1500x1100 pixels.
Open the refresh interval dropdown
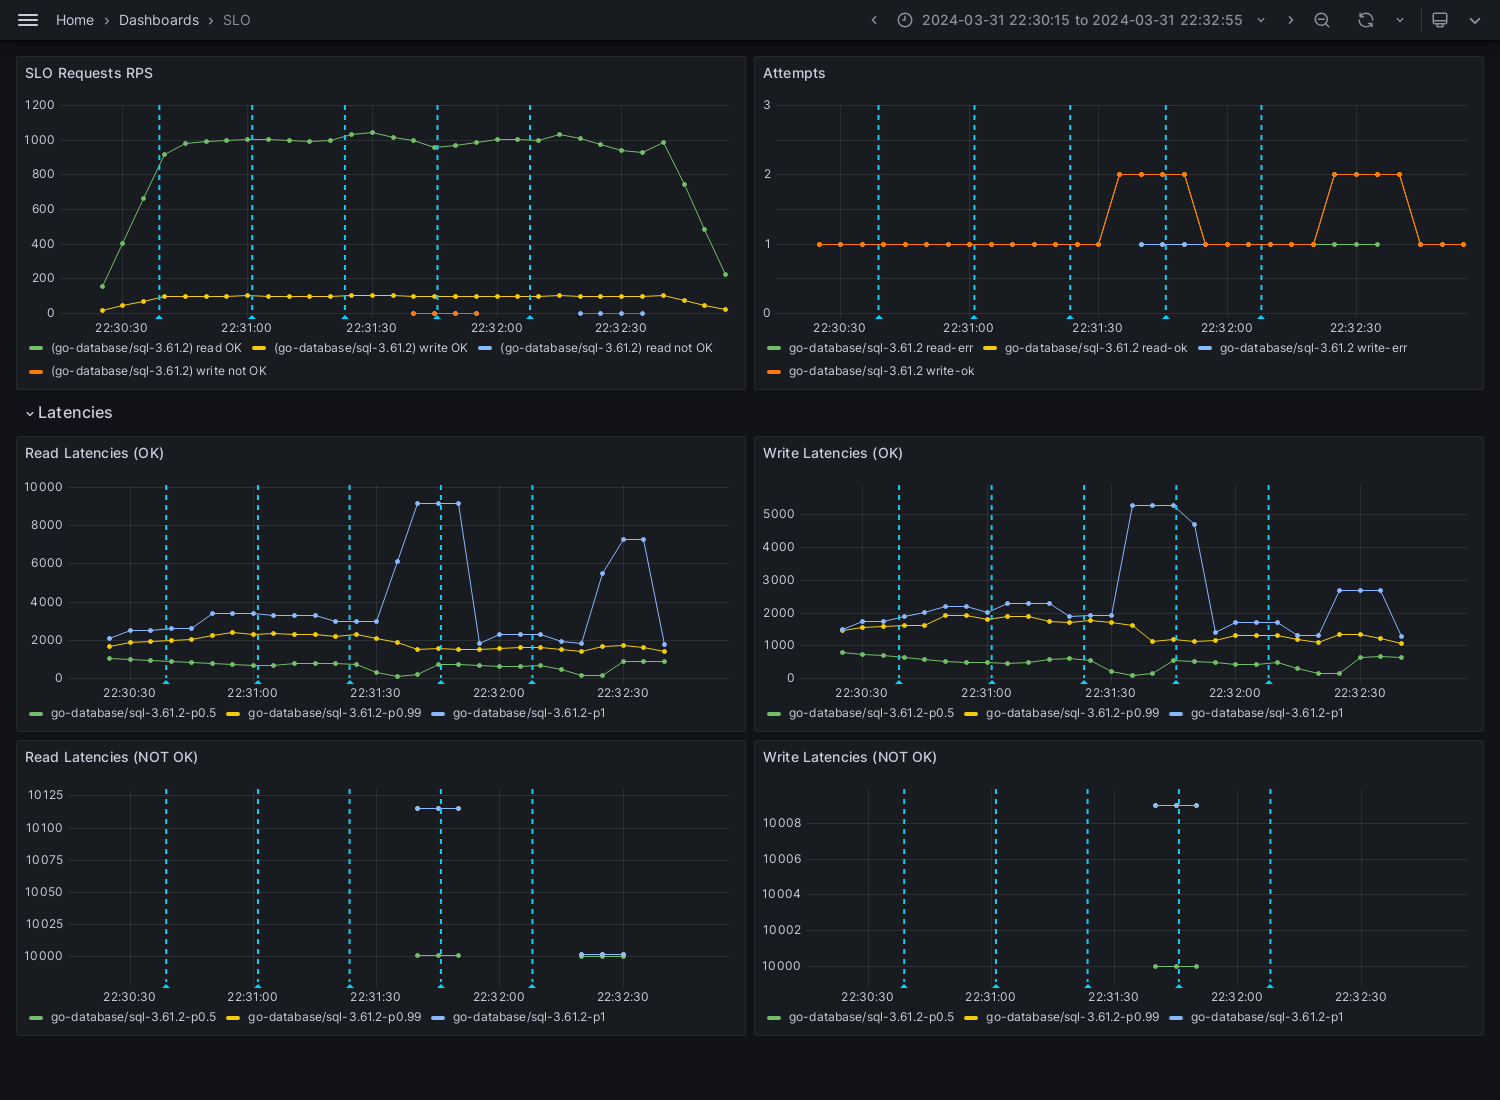[x=1400, y=20]
